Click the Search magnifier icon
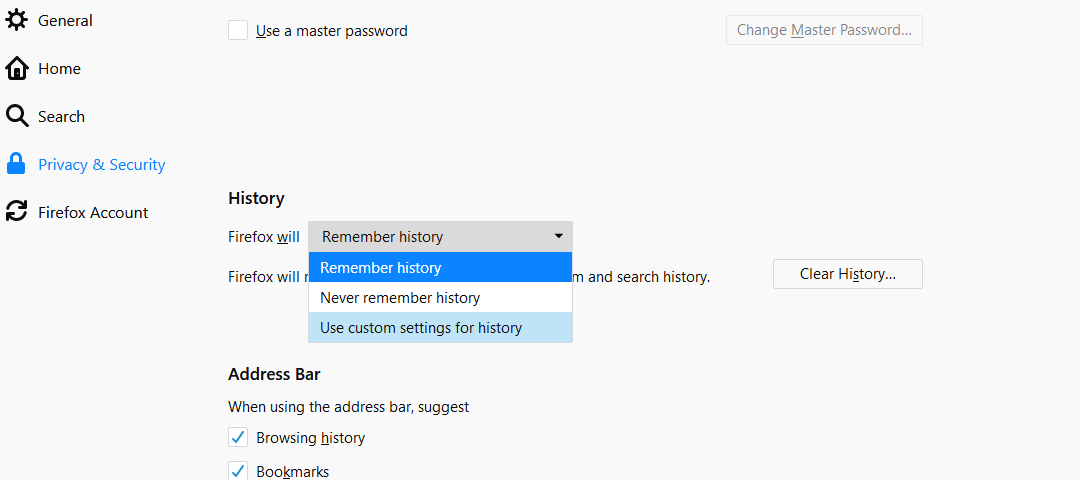The width and height of the screenshot is (1080, 480). pyautogui.click(x=17, y=116)
